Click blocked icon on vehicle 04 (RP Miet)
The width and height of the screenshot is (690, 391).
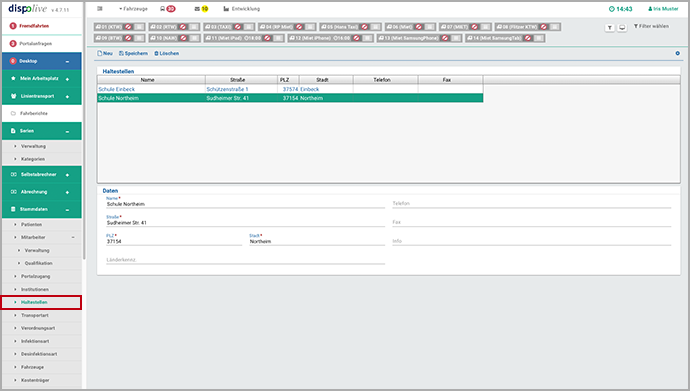(299, 27)
